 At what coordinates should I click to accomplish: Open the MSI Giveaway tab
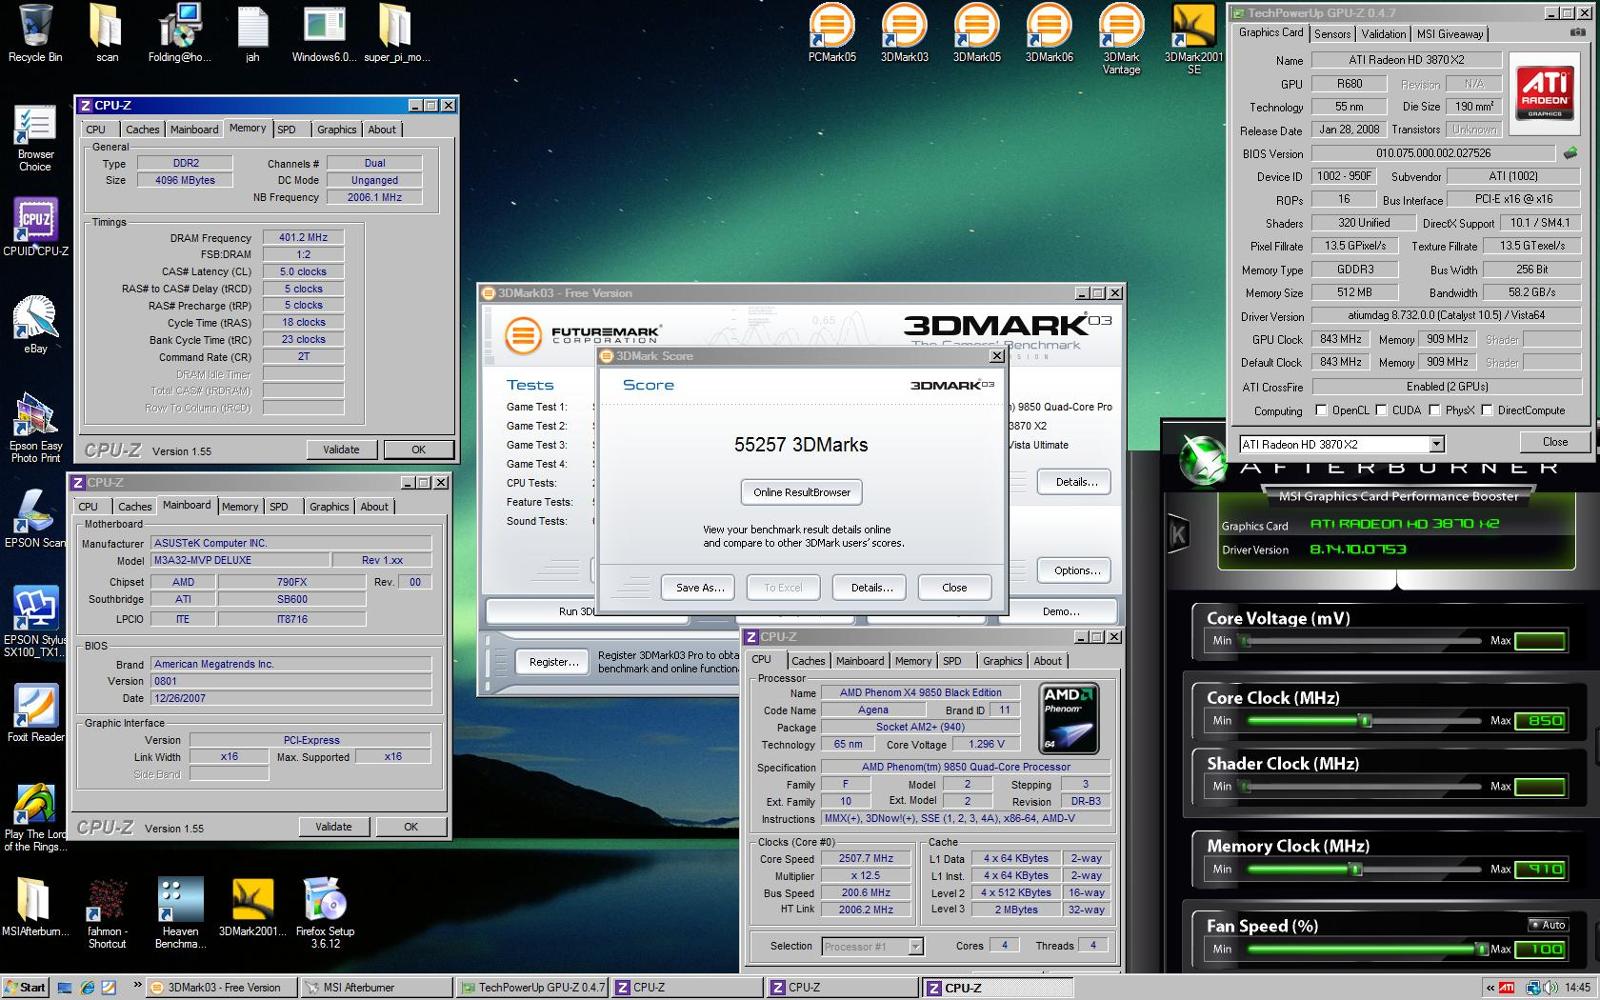1450,34
